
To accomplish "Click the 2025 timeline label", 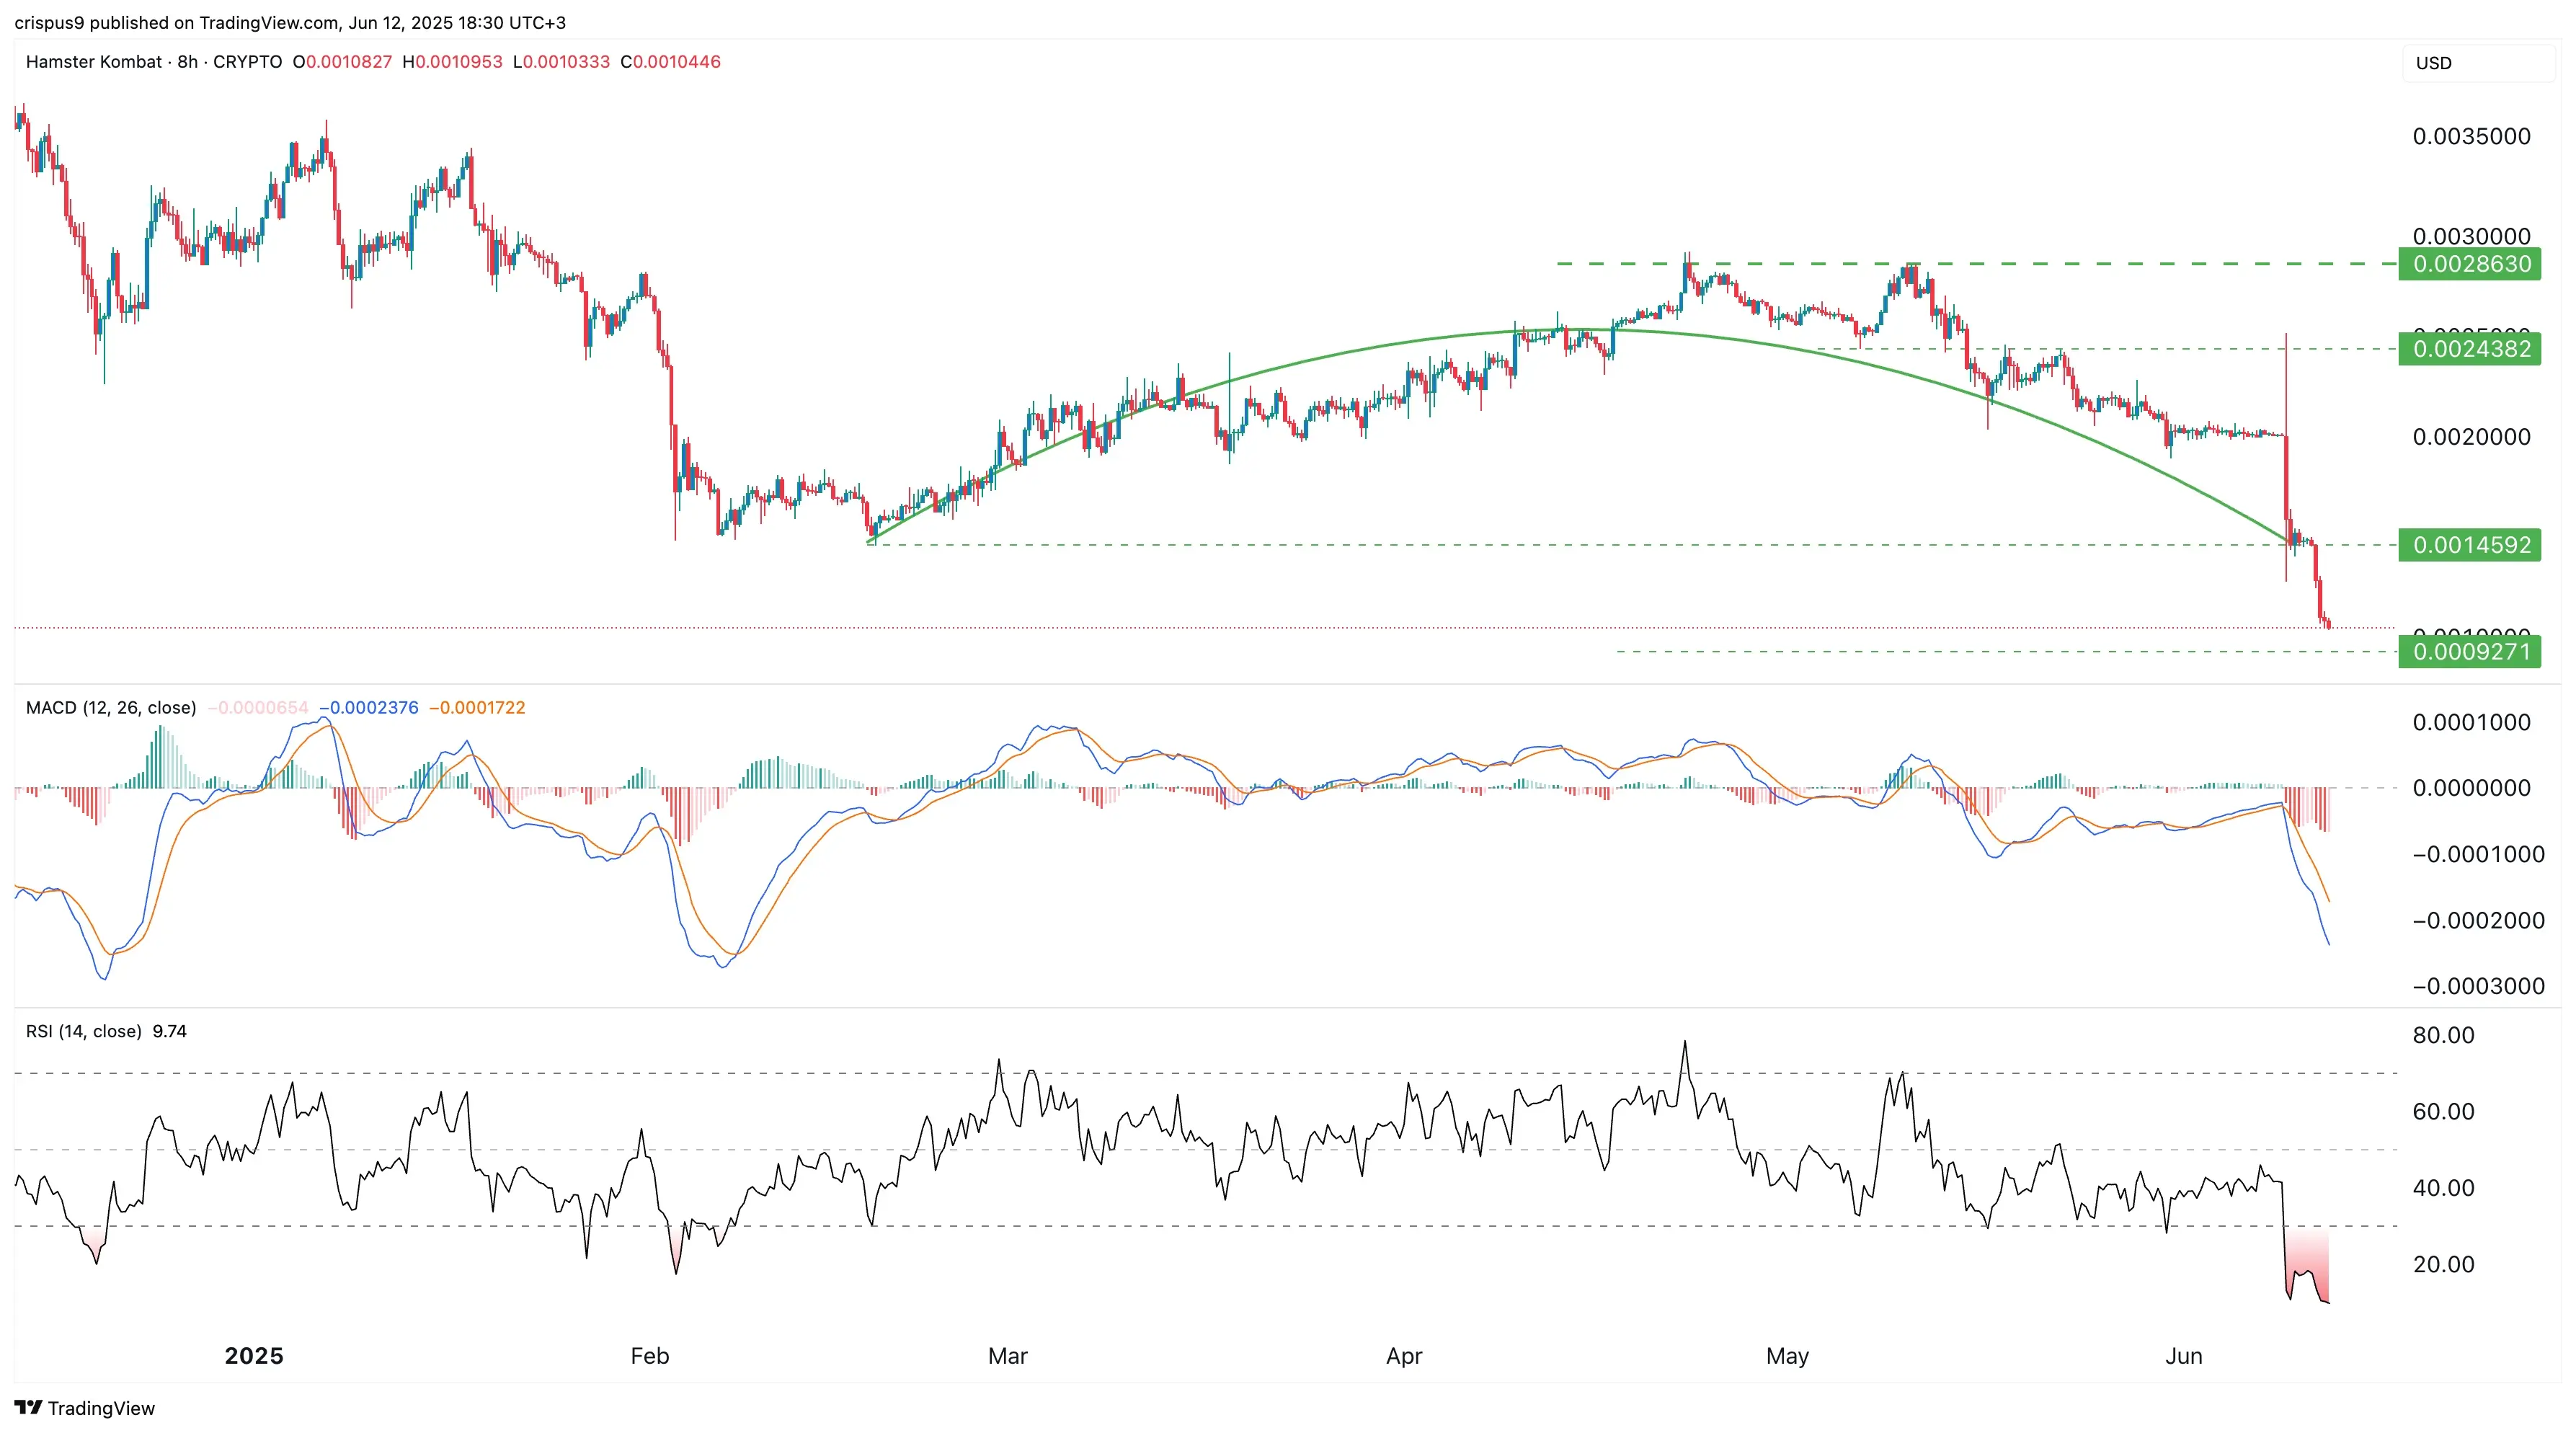I will click(x=254, y=1356).
